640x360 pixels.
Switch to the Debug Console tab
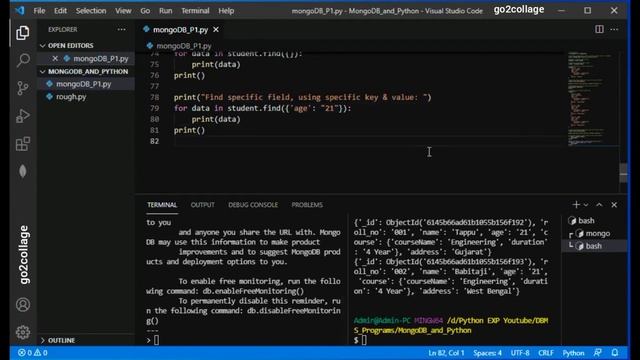pyautogui.click(x=253, y=205)
